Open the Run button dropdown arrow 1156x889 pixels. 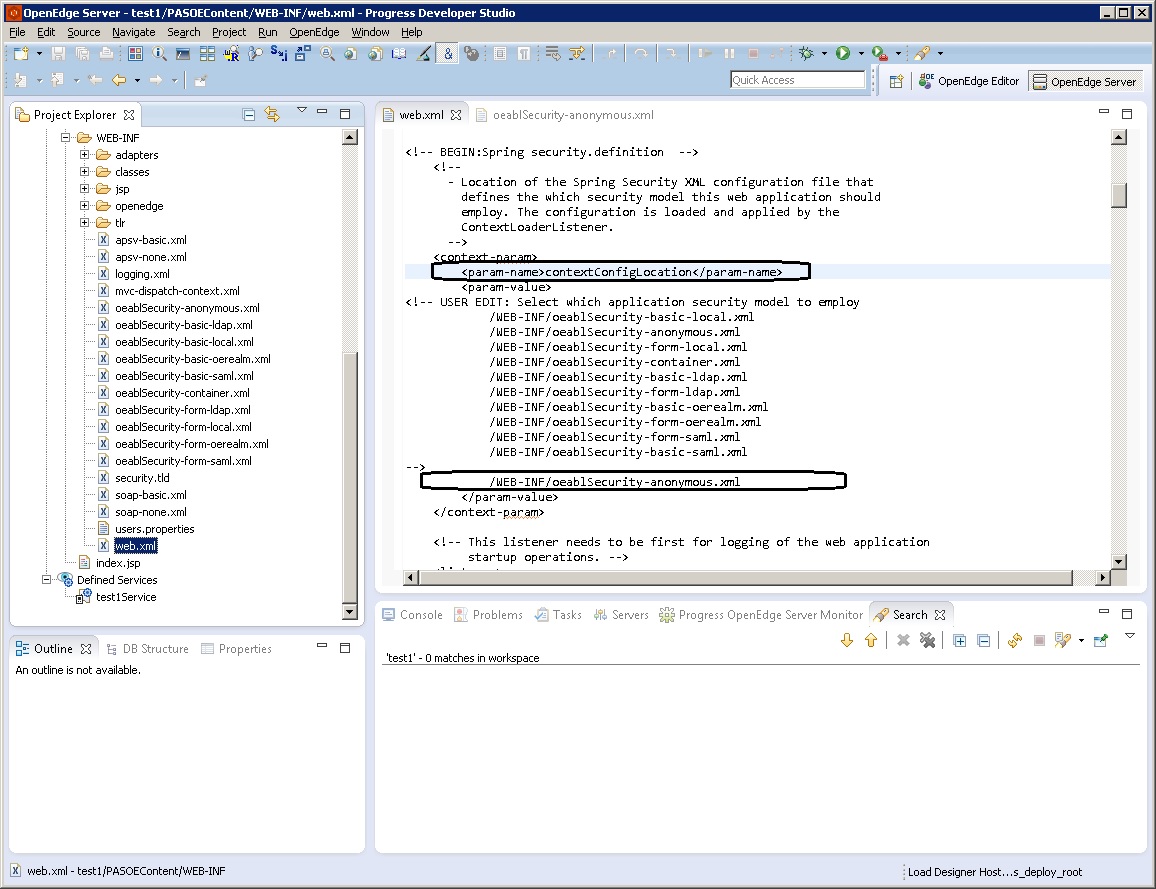coord(860,54)
